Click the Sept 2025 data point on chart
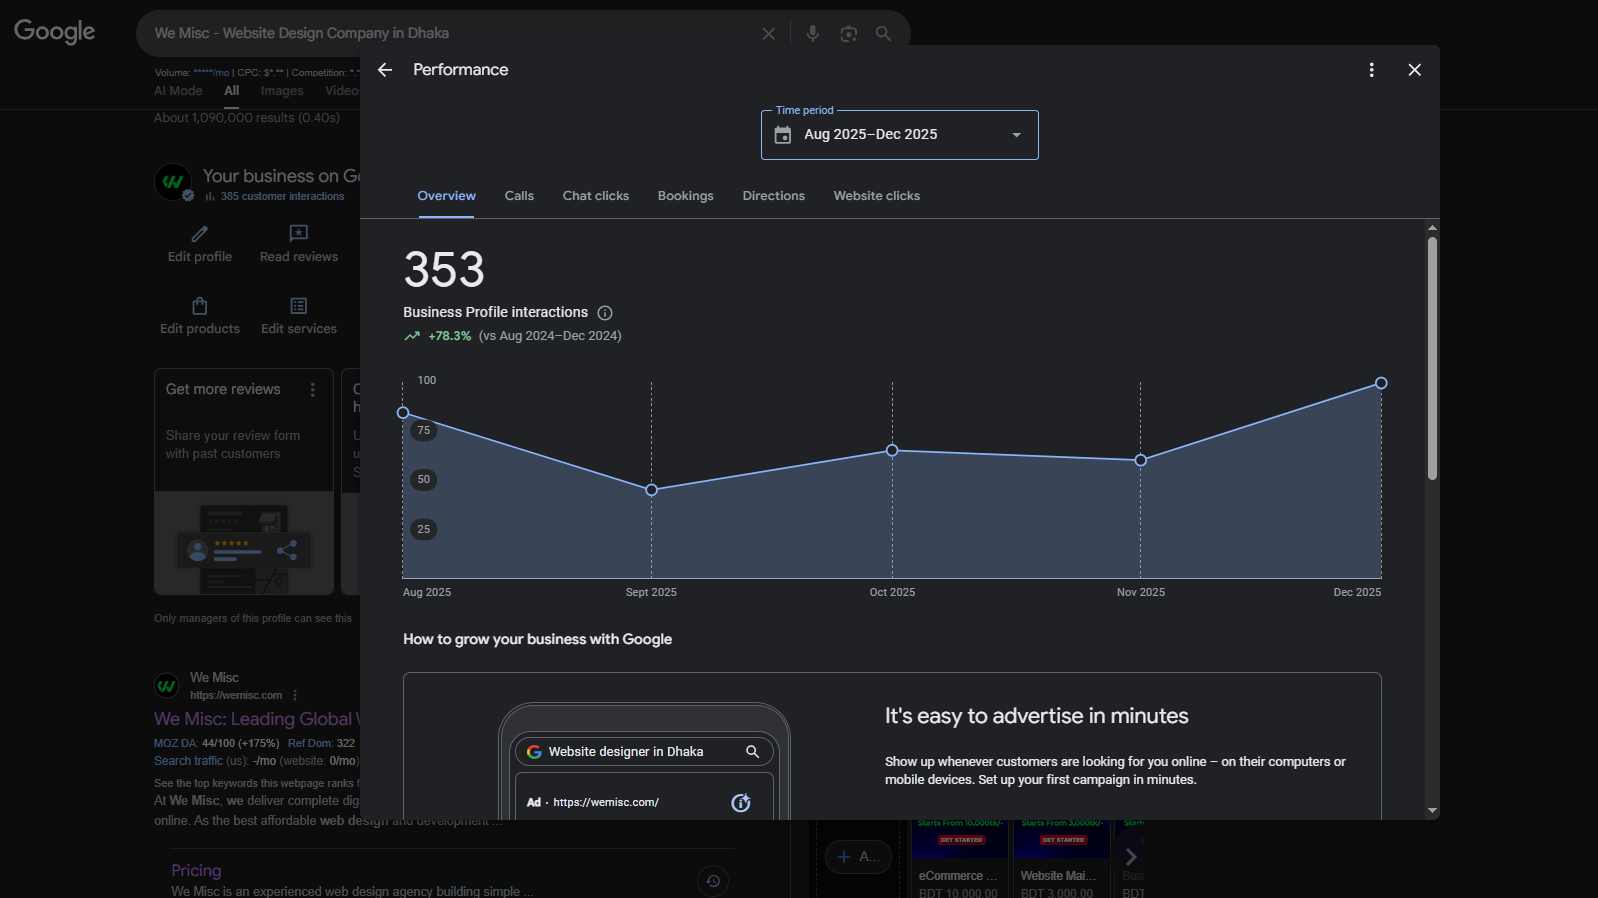 651,490
